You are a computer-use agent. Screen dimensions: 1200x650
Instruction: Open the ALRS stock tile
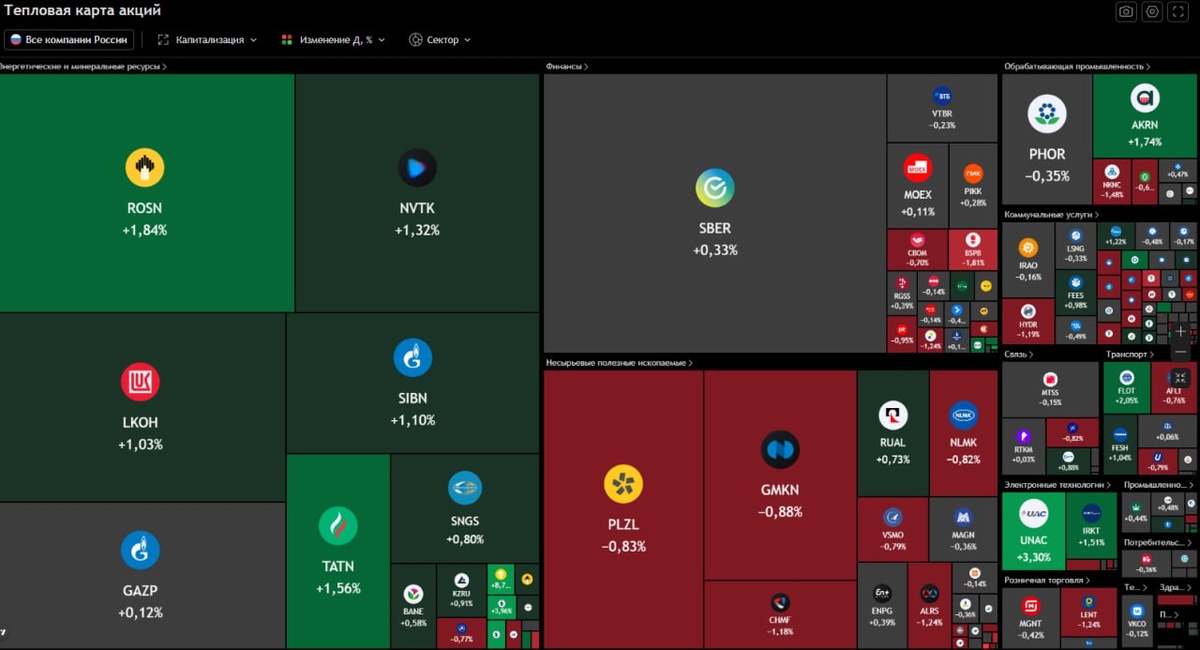(929, 605)
